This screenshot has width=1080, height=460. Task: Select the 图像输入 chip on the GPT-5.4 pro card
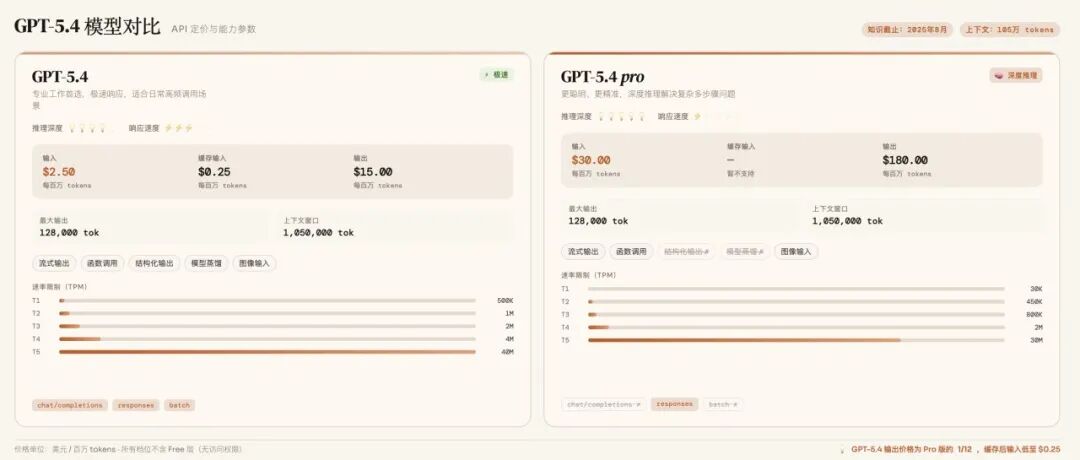[796, 251]
